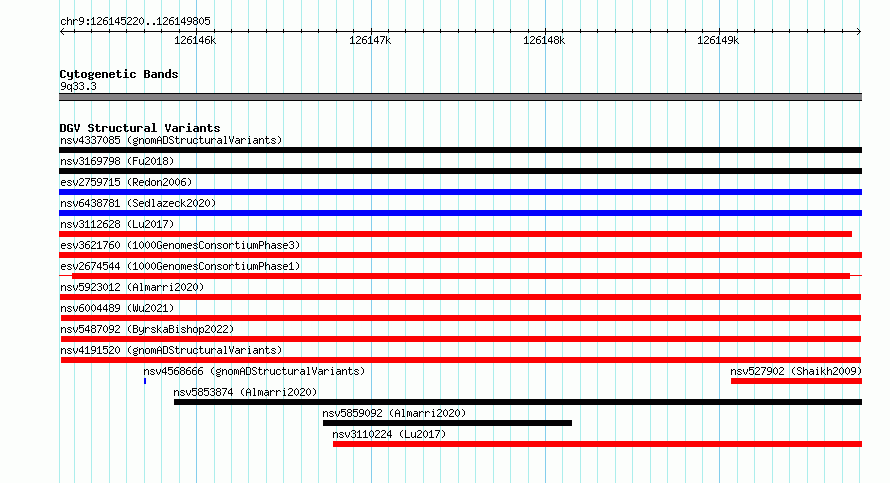Click the black bar under nsv5859092 (Almarri2020)
This screenshot has width=890, height=483.
[447, 423]
